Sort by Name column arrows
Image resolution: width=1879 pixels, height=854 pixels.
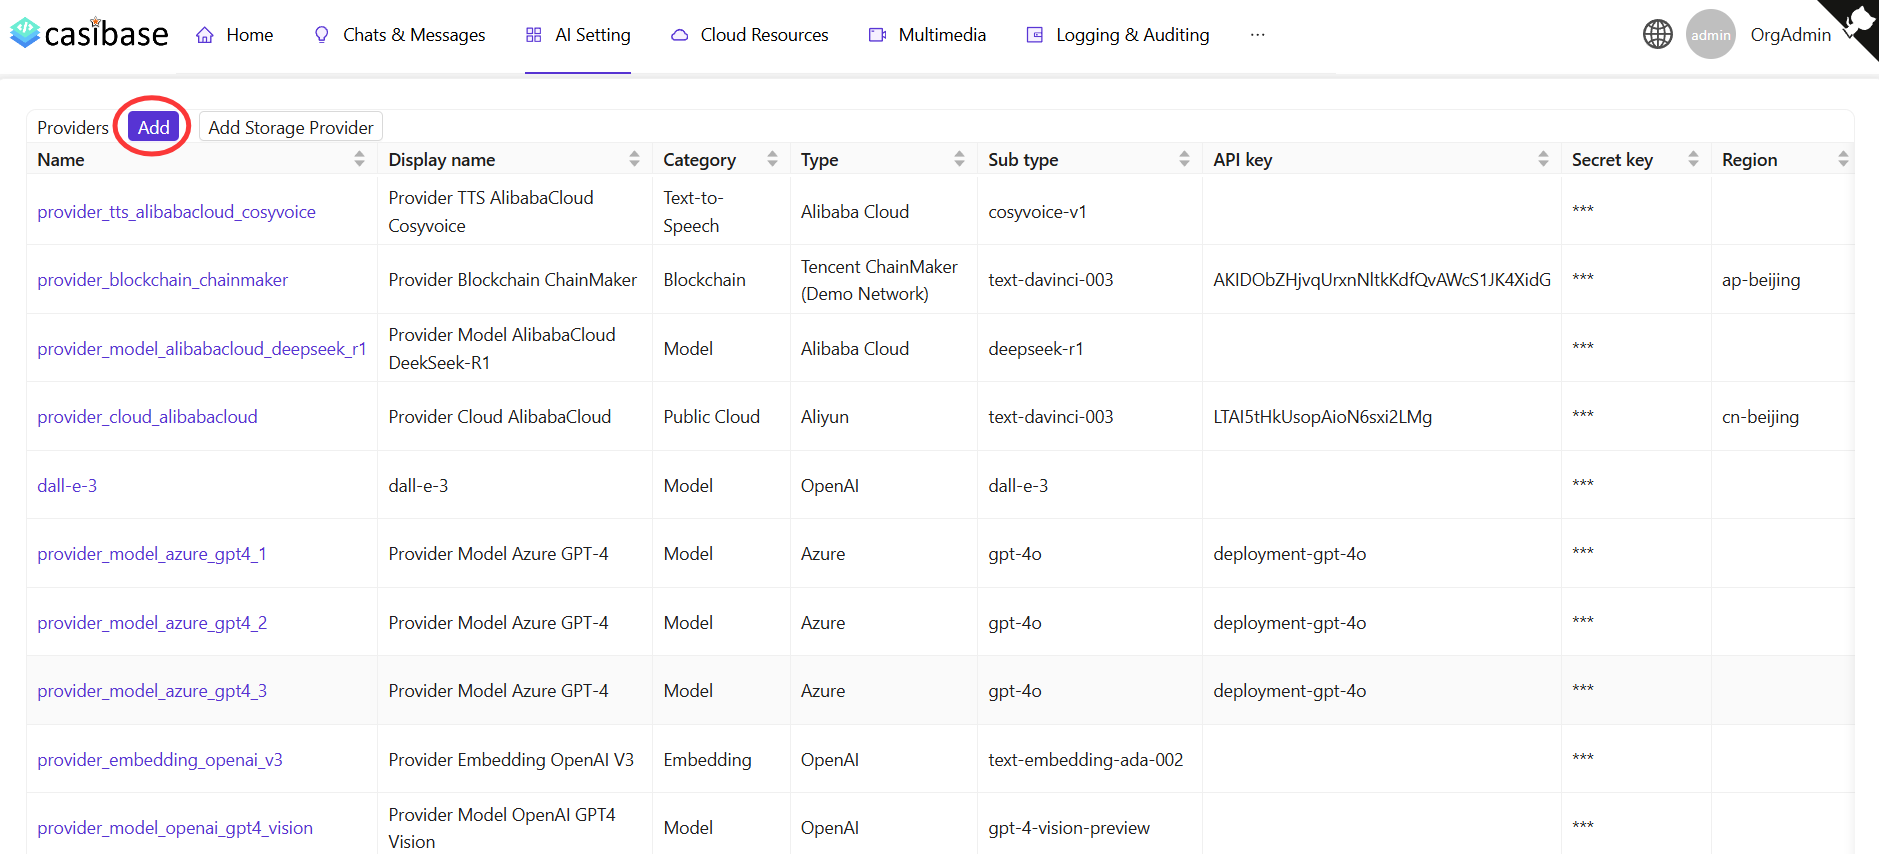point(359,159)
